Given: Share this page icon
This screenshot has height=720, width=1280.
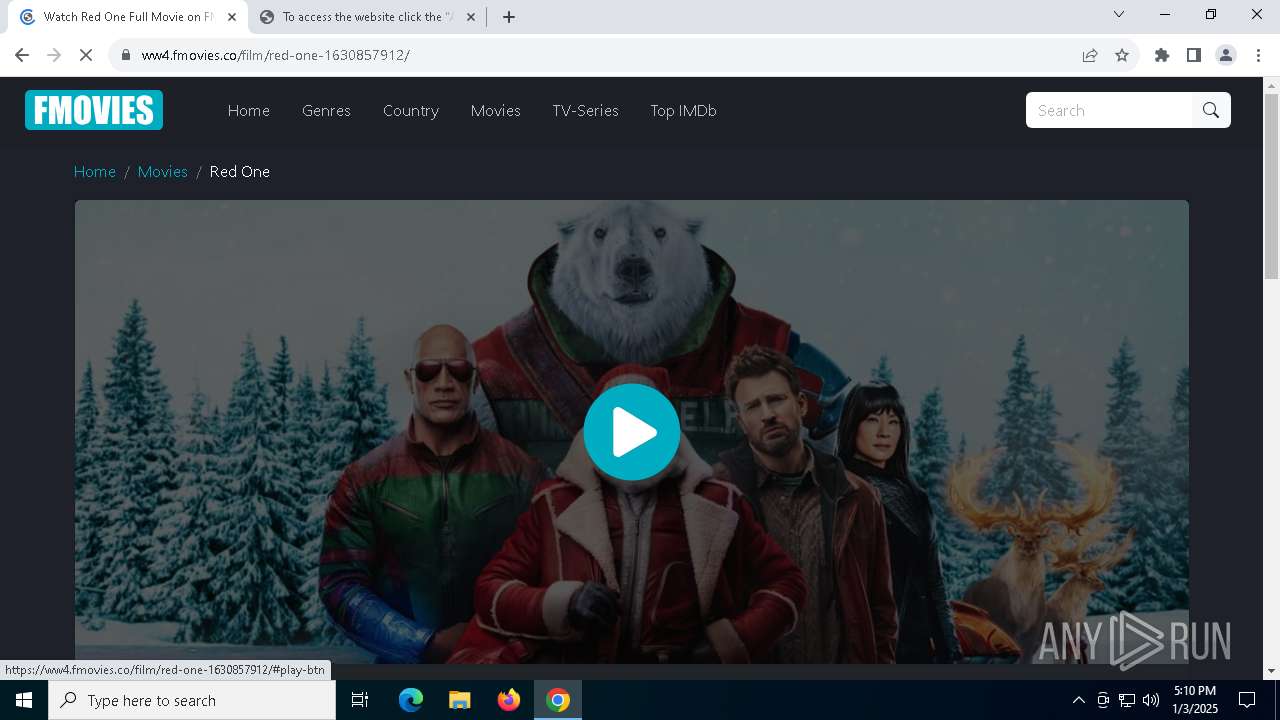Looking at the screenshot, I should [x=1090, y=55].
